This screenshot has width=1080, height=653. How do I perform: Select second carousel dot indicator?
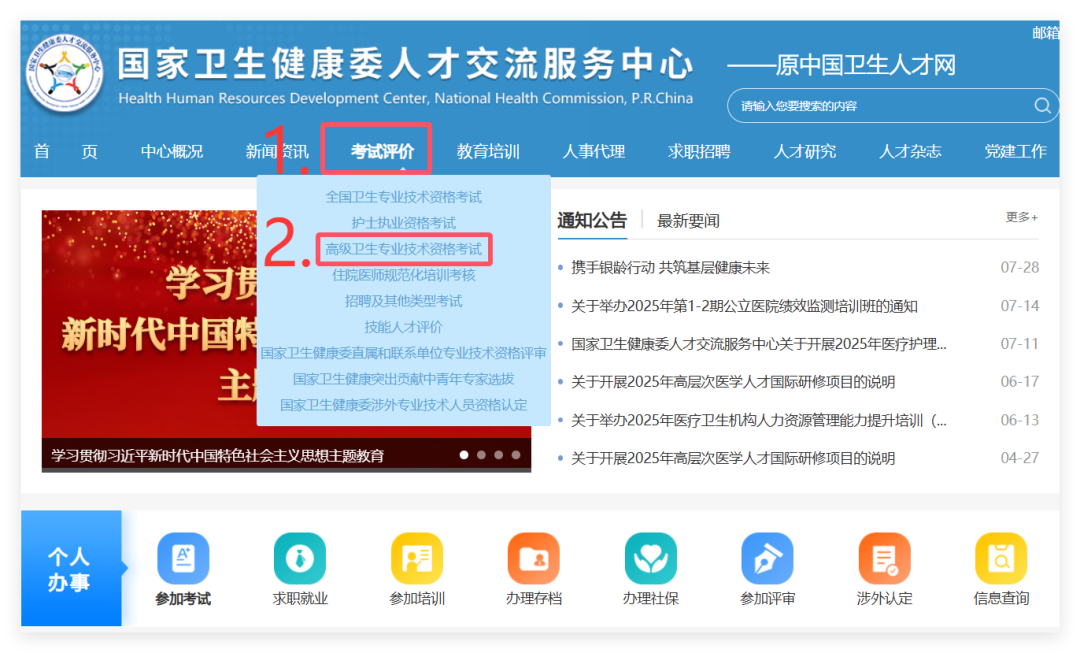pos(481,455)
